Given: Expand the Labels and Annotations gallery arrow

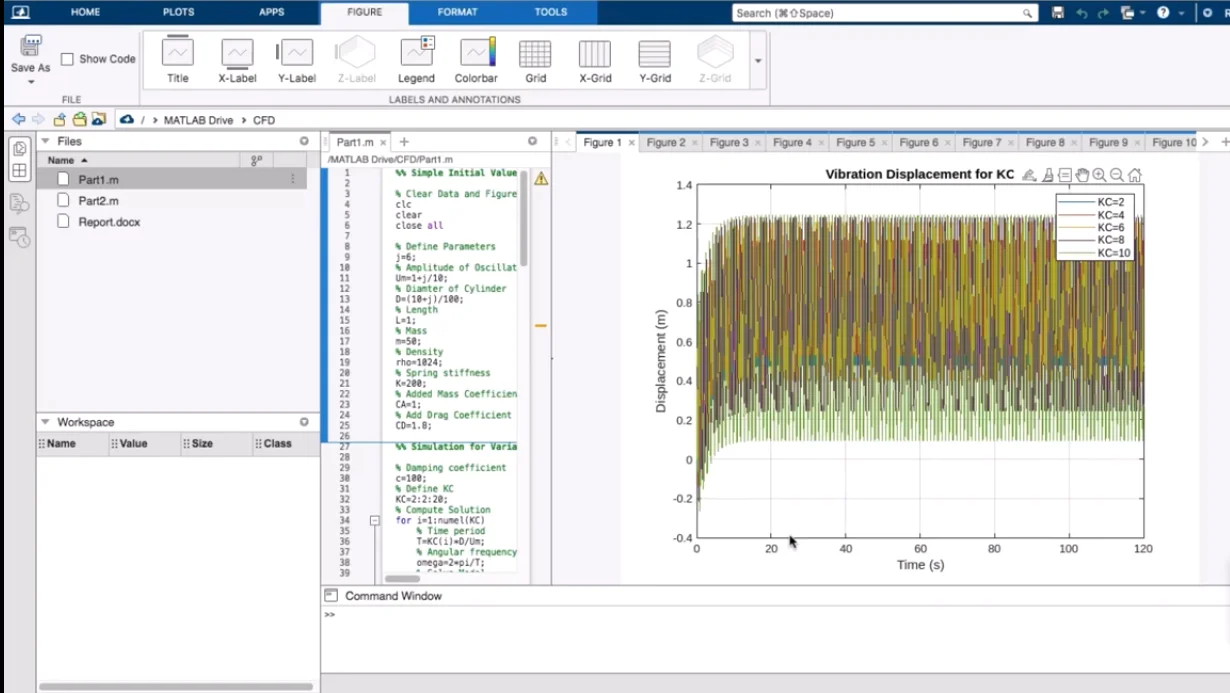Looking at the screenshot, I should pyautogui.click(x=758, y=60).
